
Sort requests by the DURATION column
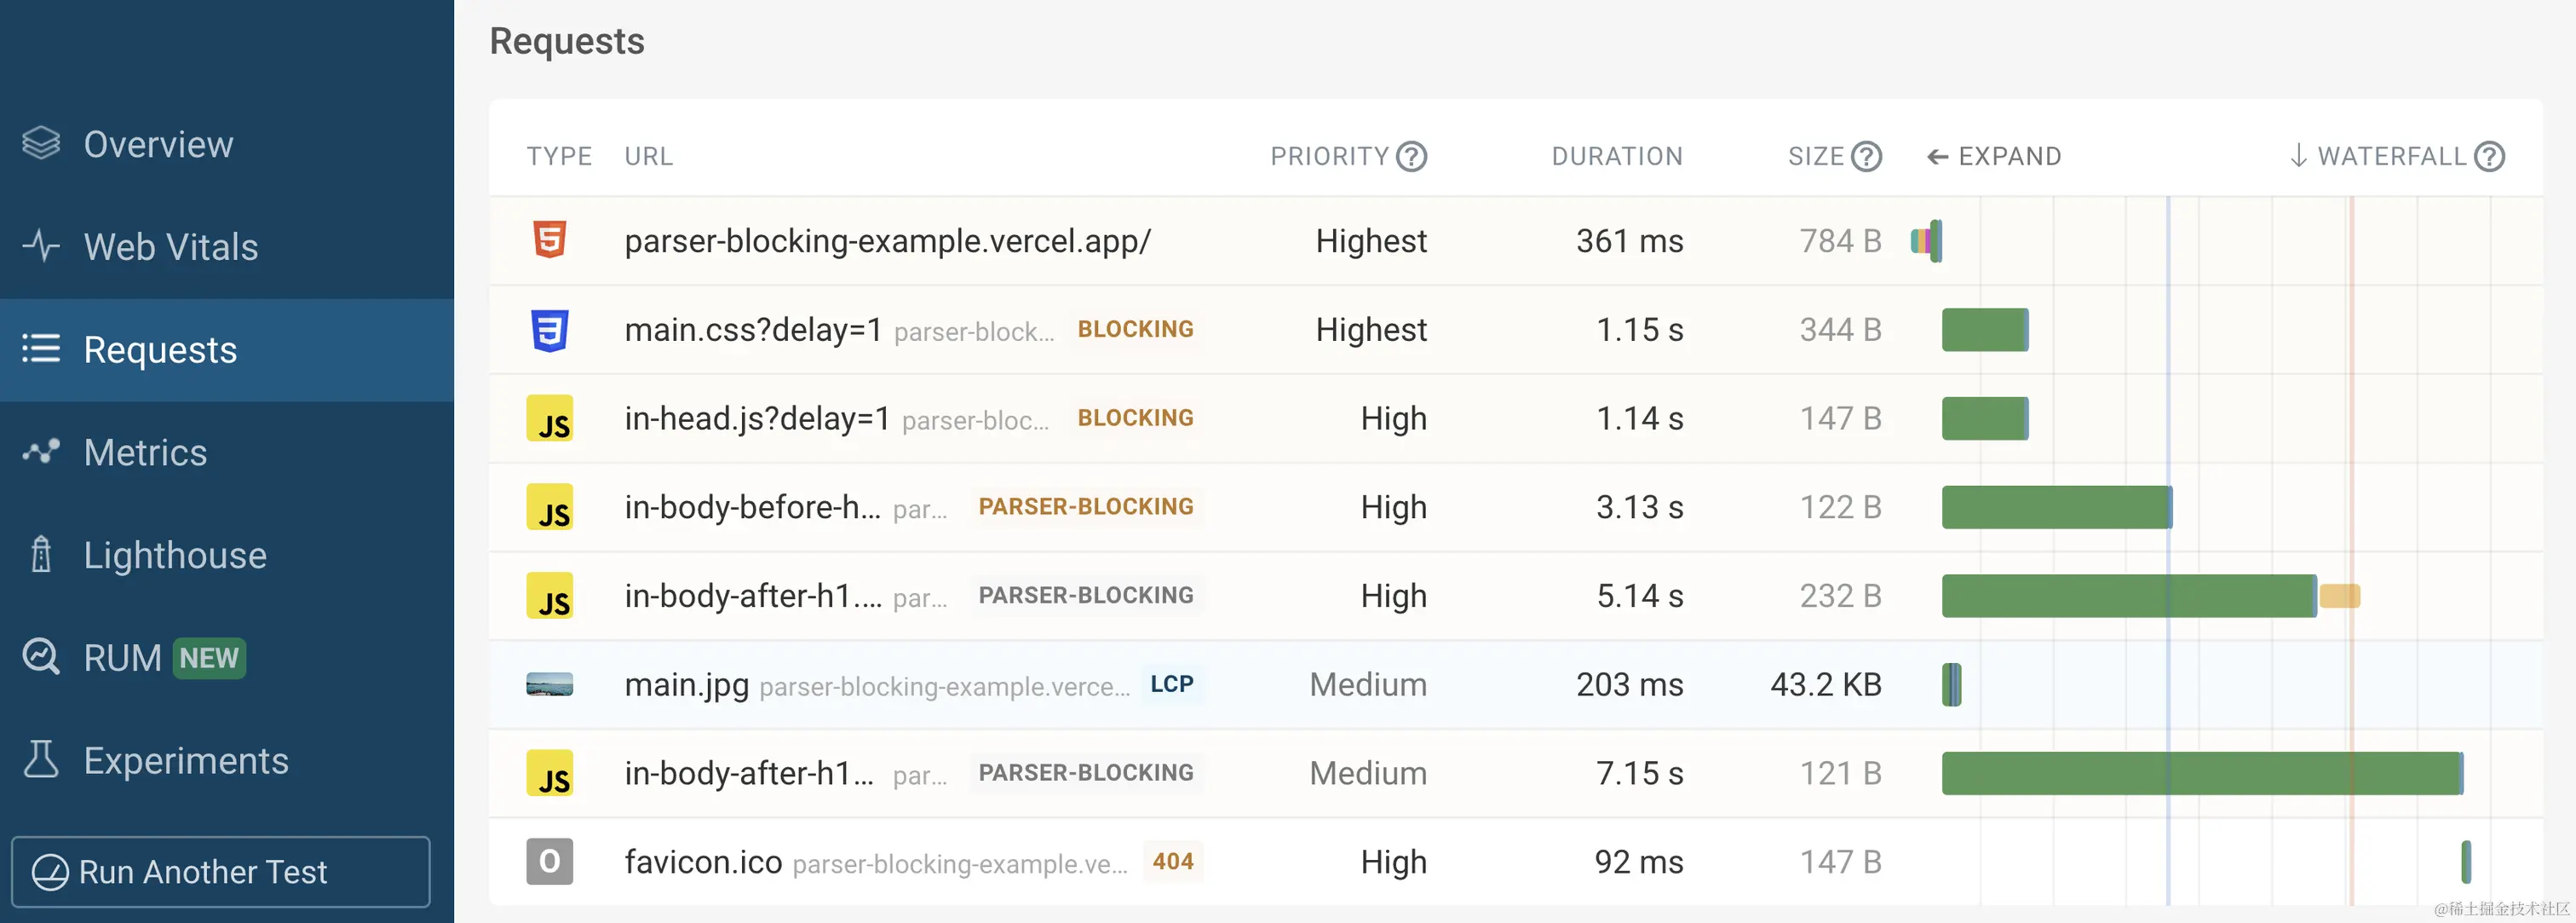pyautogui.click(x=1616, y=157)
